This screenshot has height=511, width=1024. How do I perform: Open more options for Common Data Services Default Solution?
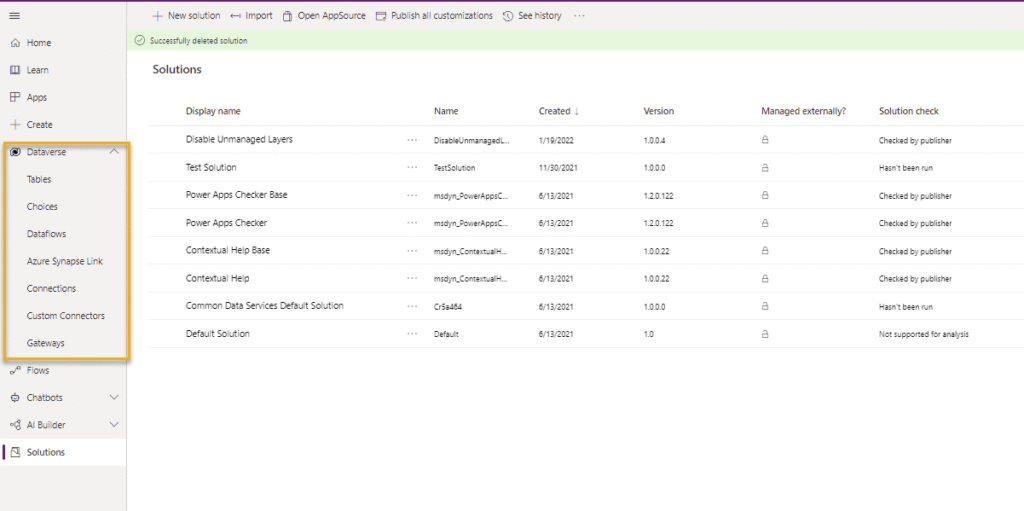tap(412, 306)
